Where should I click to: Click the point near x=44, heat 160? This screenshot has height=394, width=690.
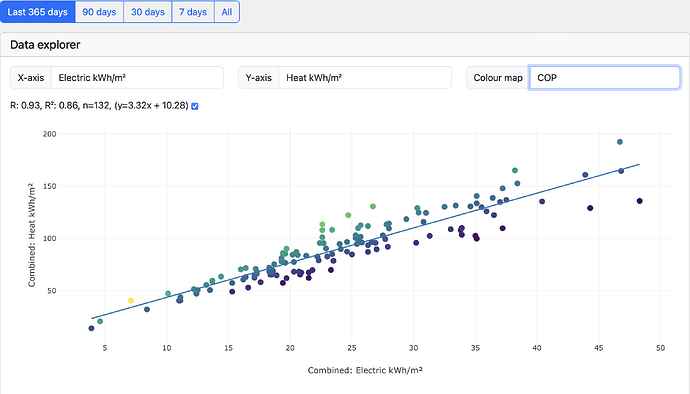(585, 175)
